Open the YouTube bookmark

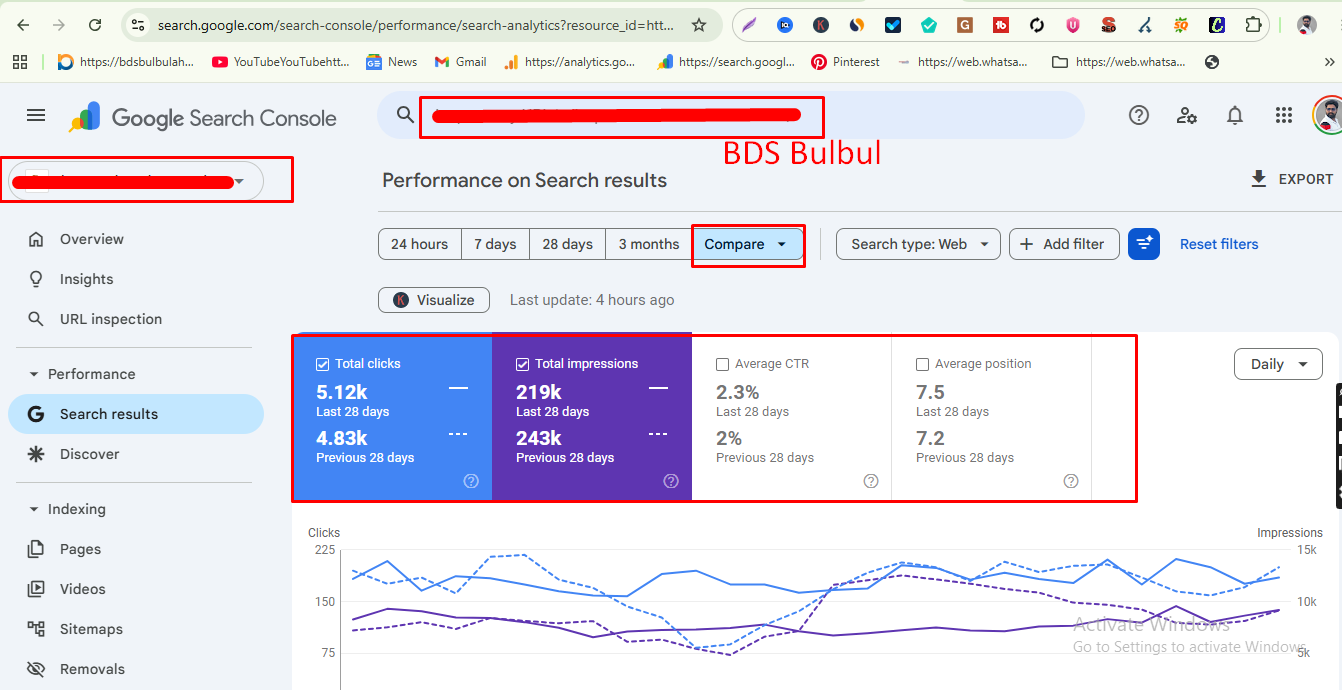281,62
